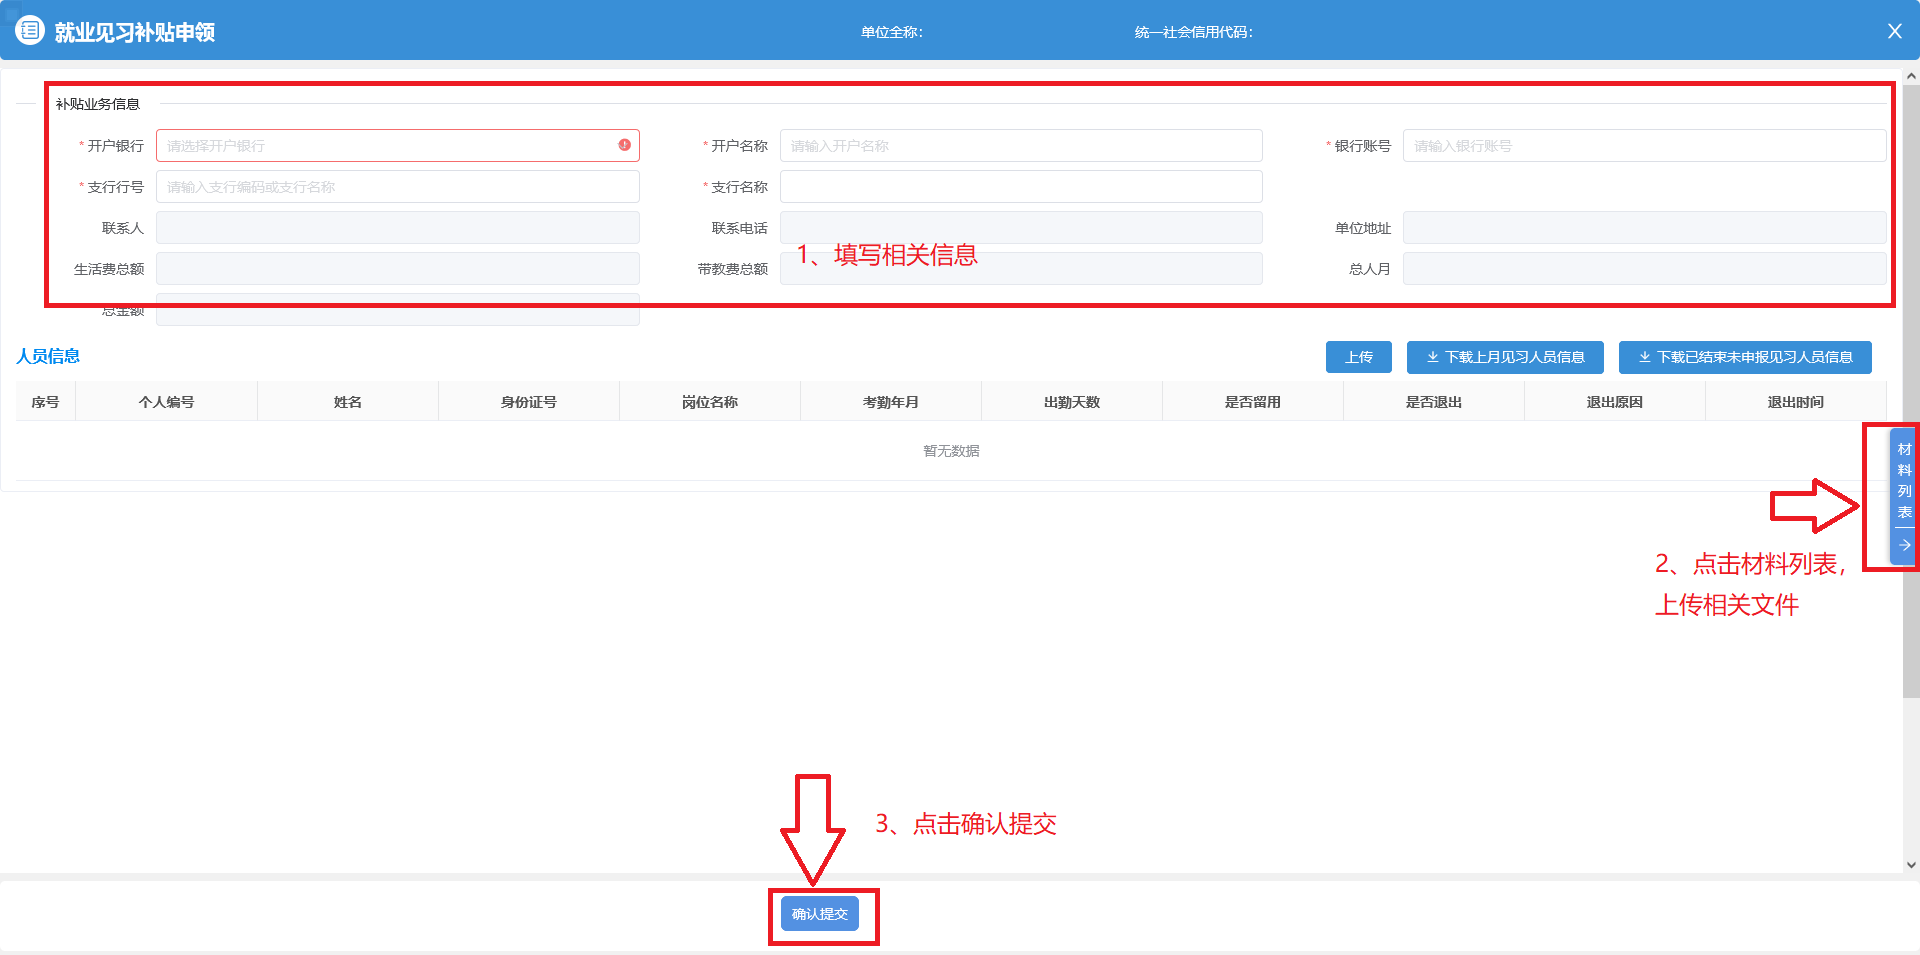Viewport: 1920px width, 955px height.
Task: Click the 支行名称 input field
Action: click(x=1020, y=187)
